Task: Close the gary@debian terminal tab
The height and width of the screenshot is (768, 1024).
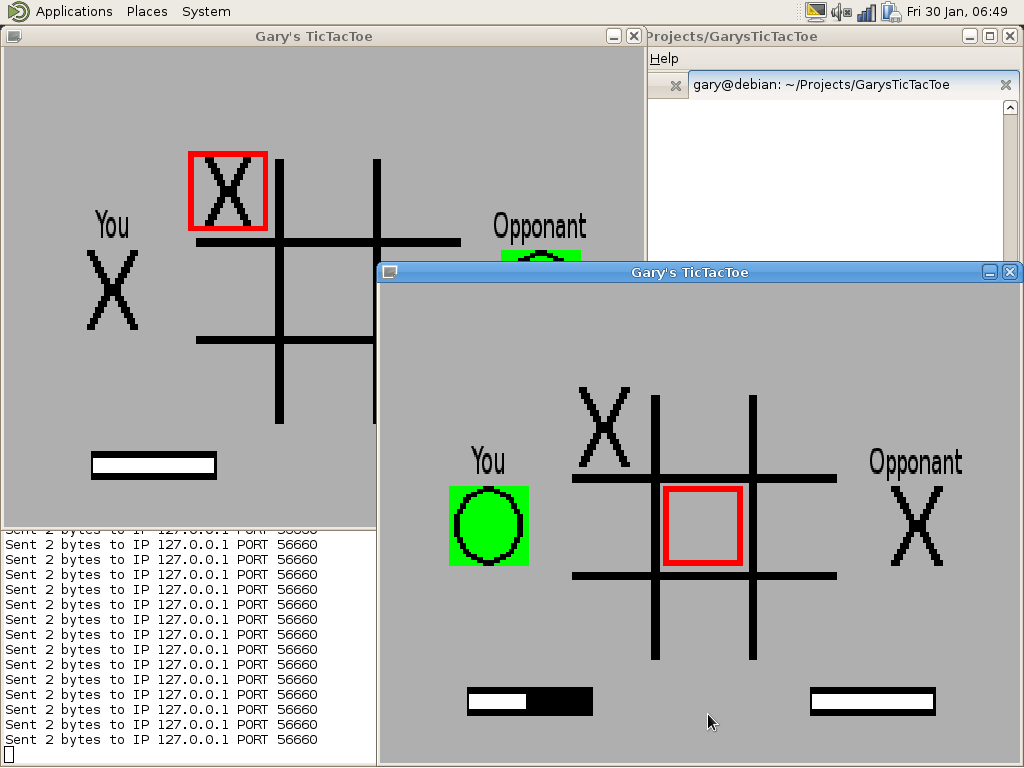Action: [x=1006, y=85]
